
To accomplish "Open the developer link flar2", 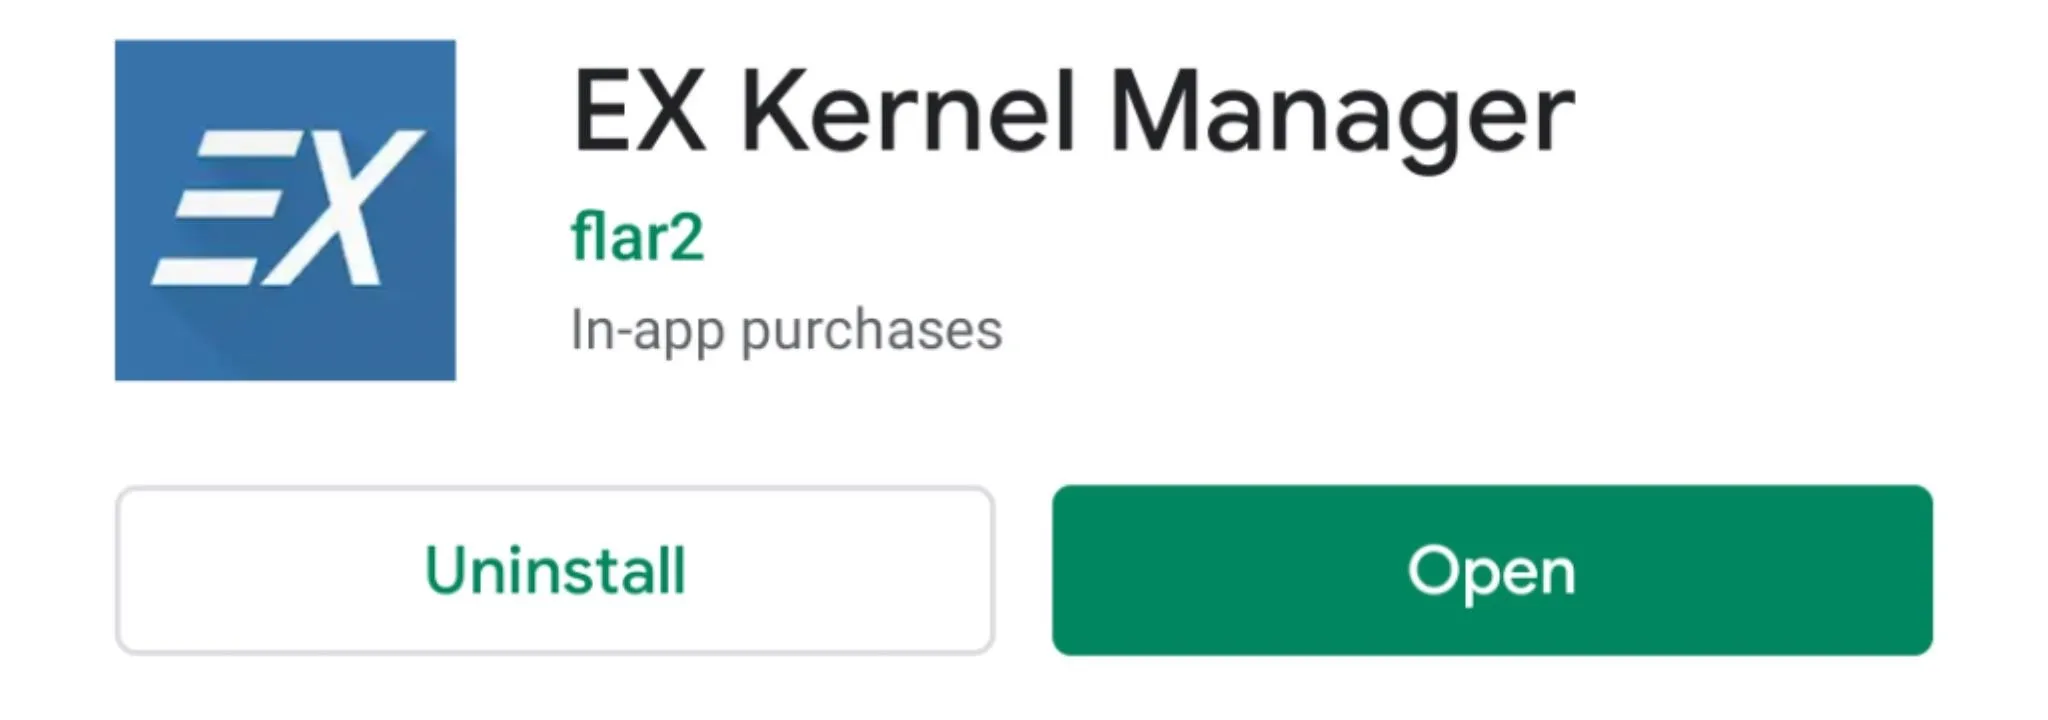I will tap(637, 238).
